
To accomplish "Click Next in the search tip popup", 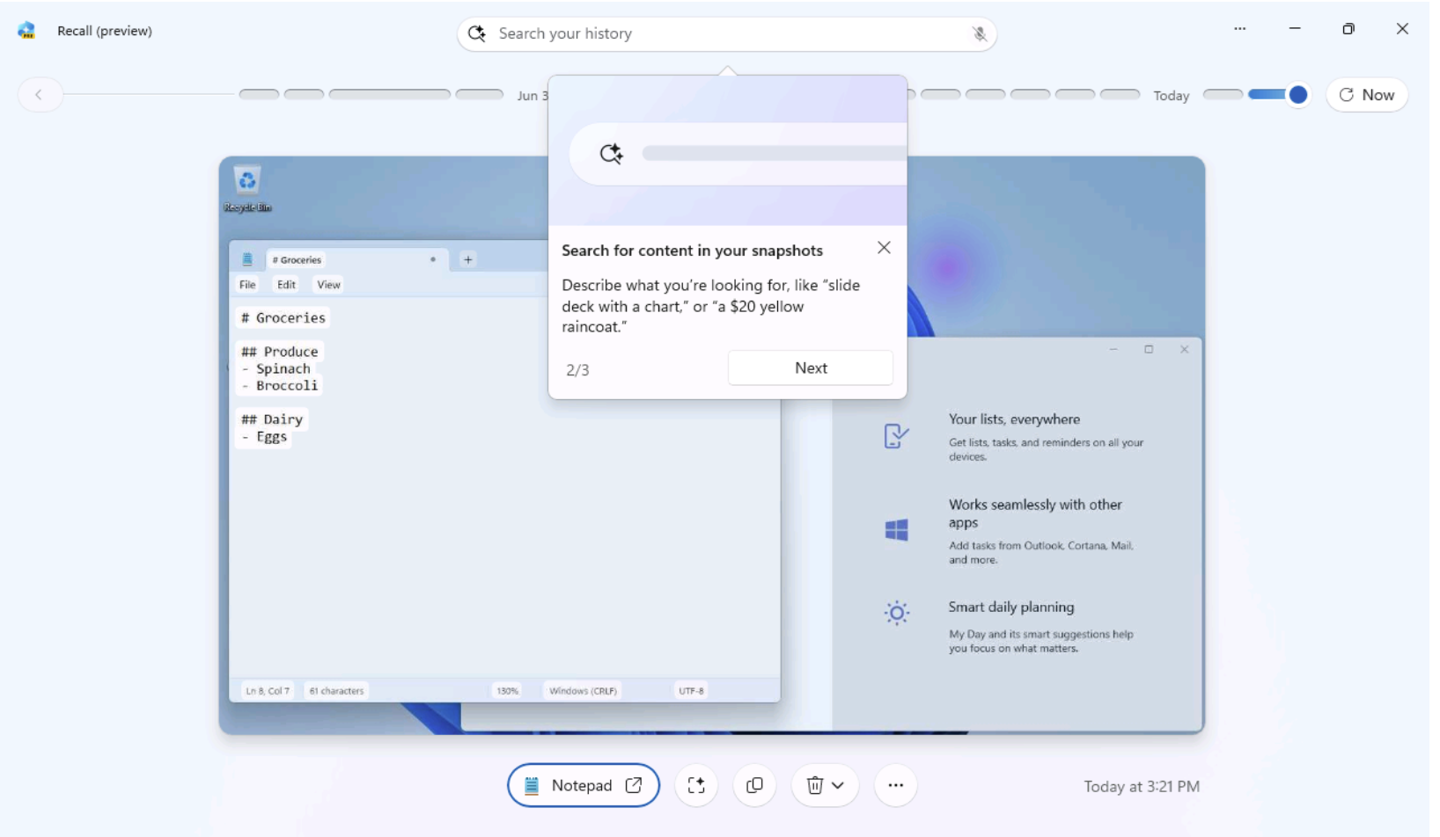I will [x=810, y=368].
